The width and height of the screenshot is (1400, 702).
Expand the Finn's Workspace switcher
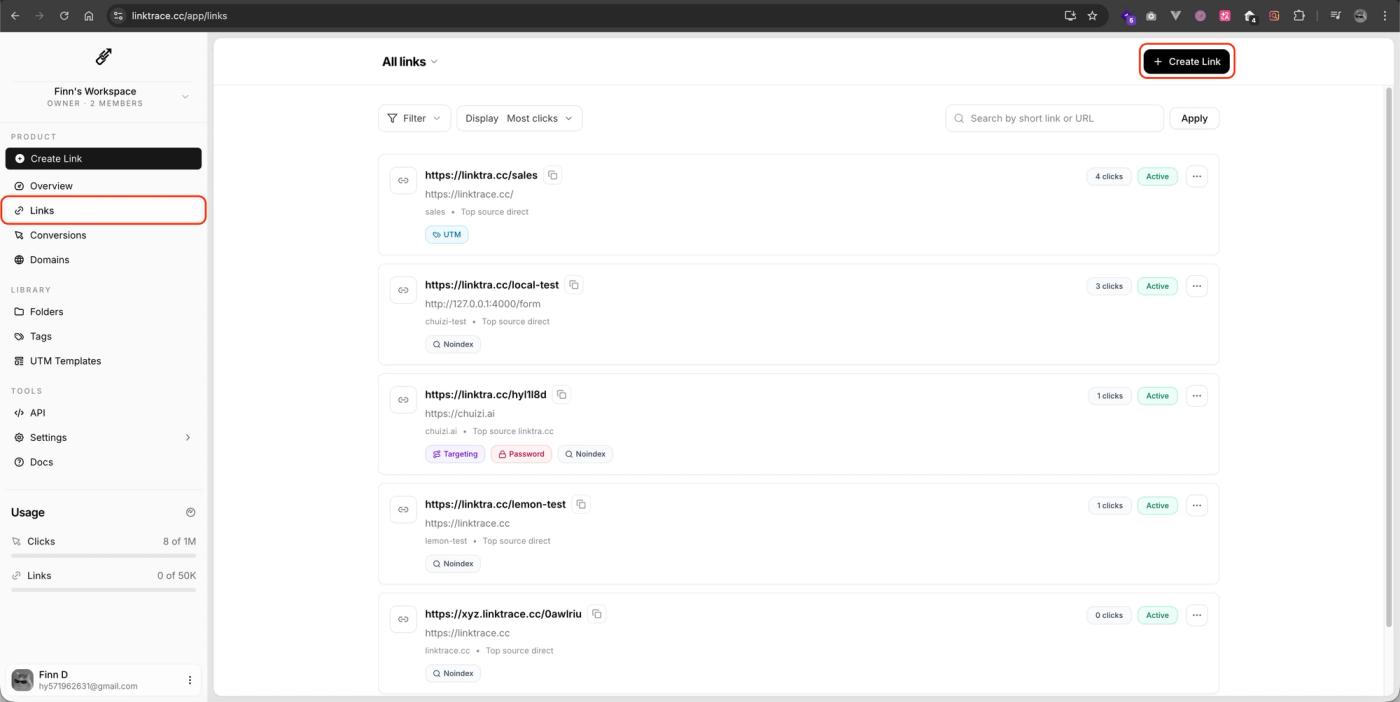click(185, 97)
